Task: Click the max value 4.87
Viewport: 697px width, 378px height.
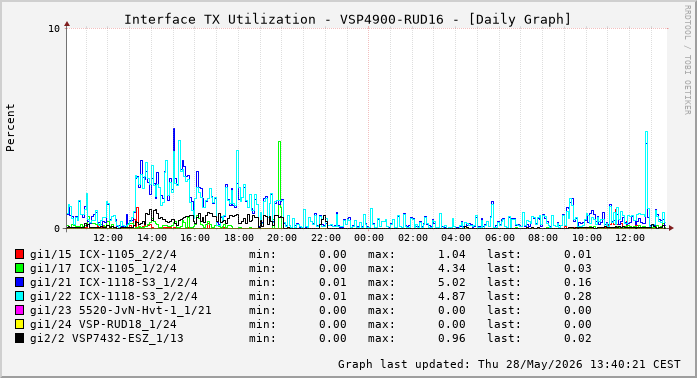Action: 452,296
